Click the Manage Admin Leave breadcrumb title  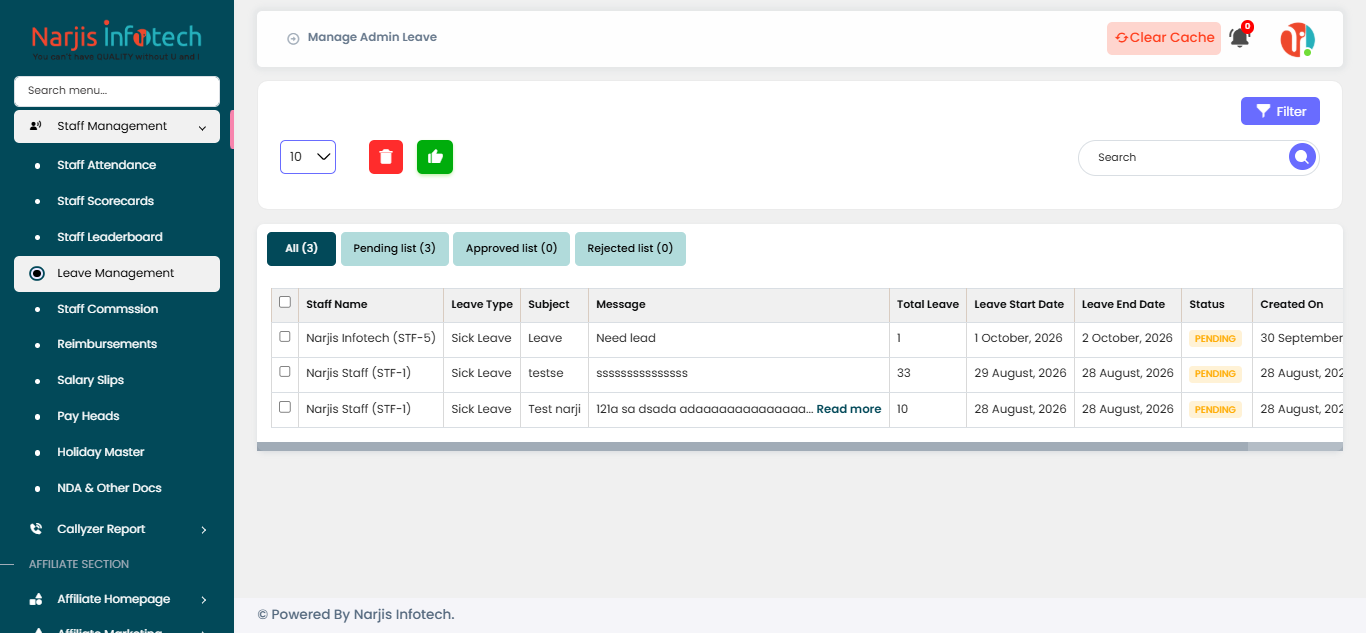[x=372, y=37]
